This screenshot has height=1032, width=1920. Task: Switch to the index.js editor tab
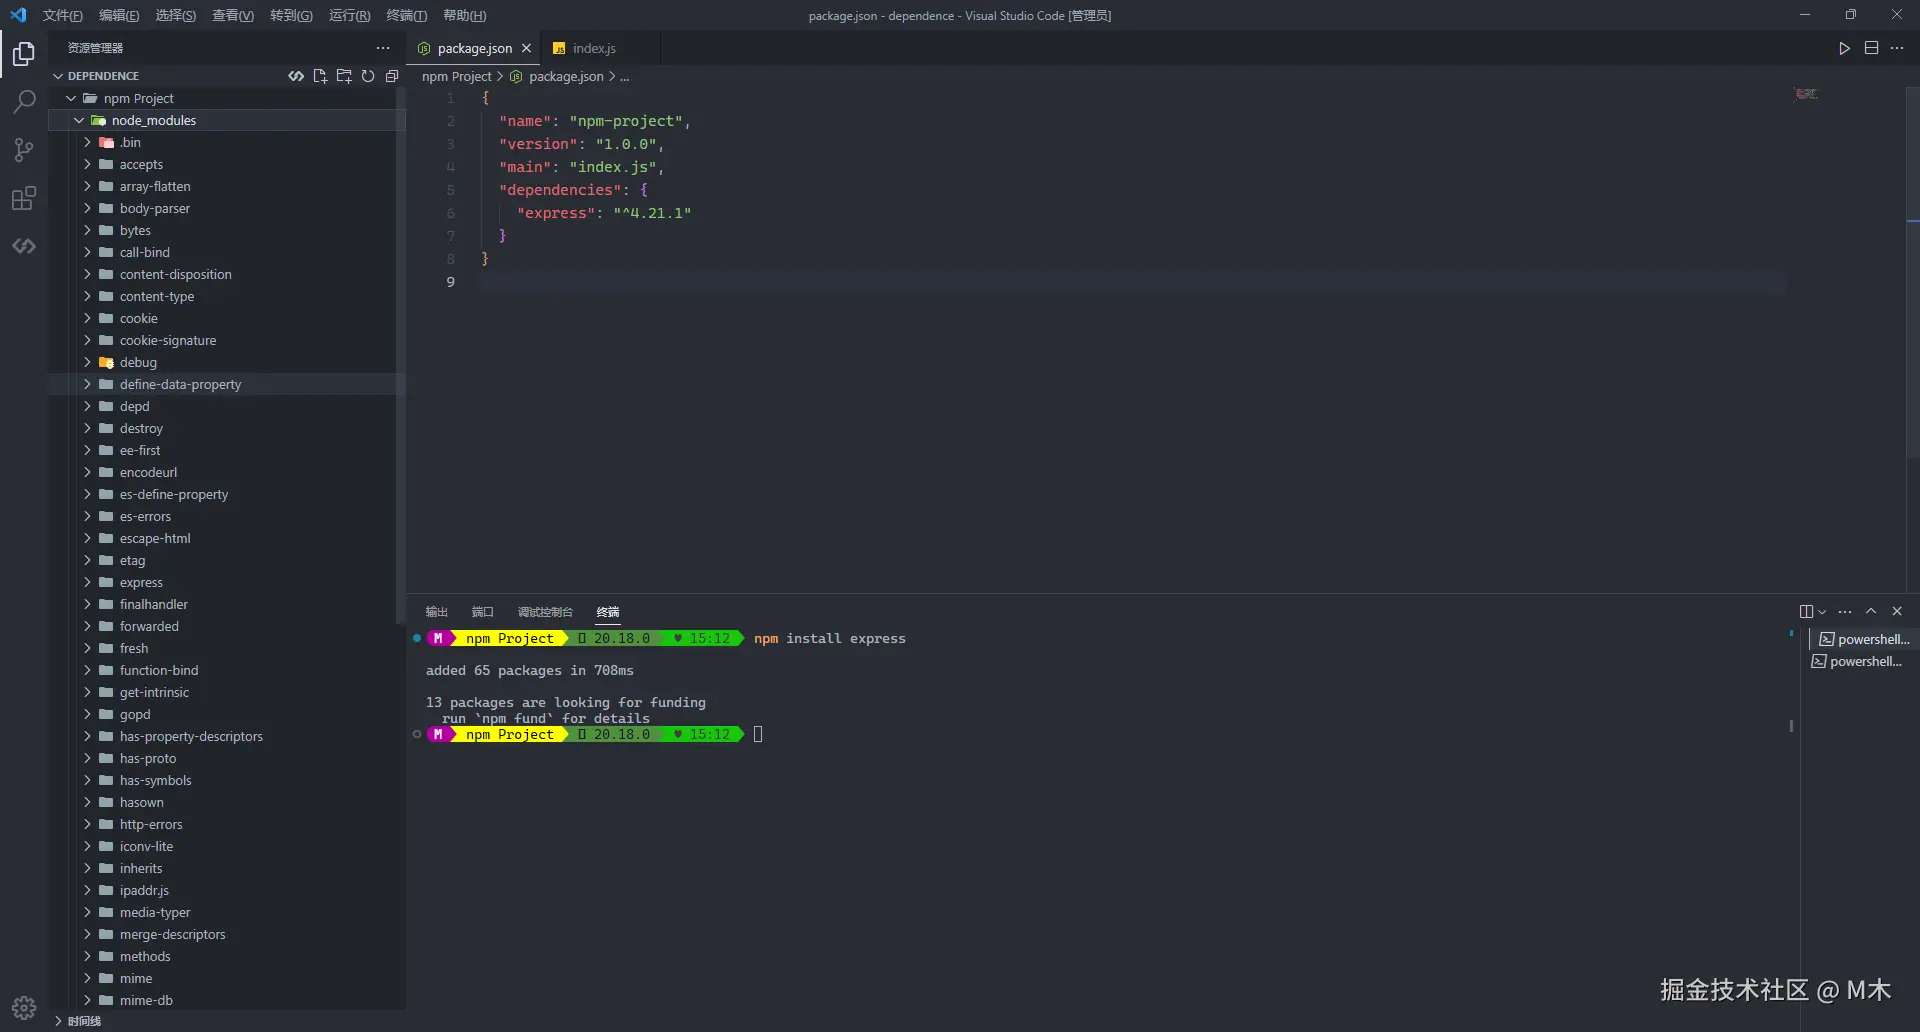[594, 48]
